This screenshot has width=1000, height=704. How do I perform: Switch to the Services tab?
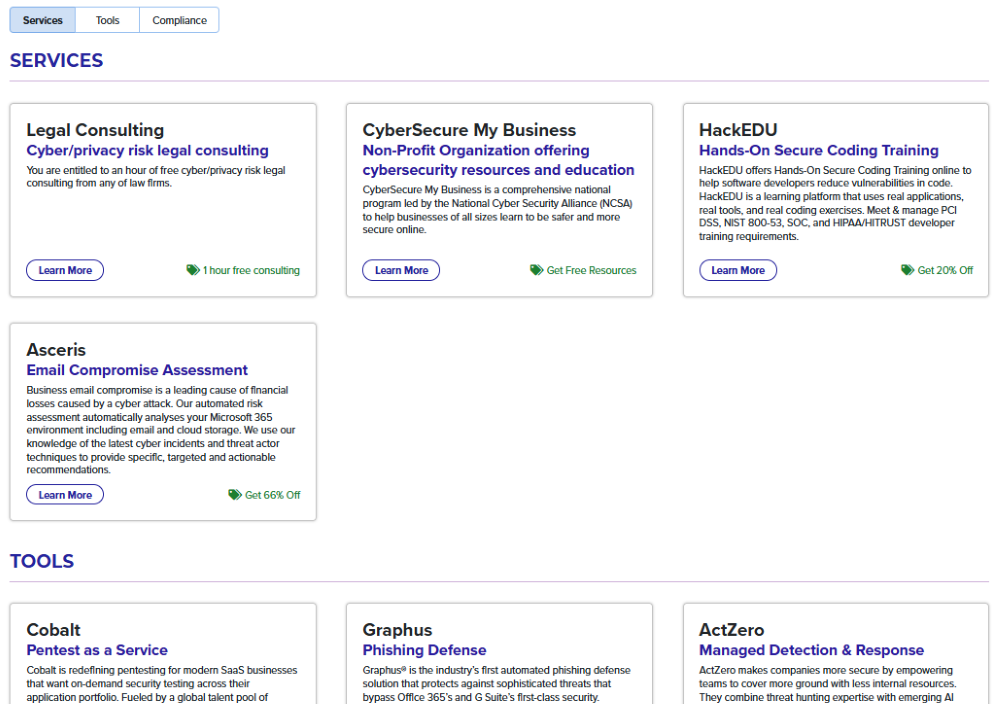tap(43, 20)
